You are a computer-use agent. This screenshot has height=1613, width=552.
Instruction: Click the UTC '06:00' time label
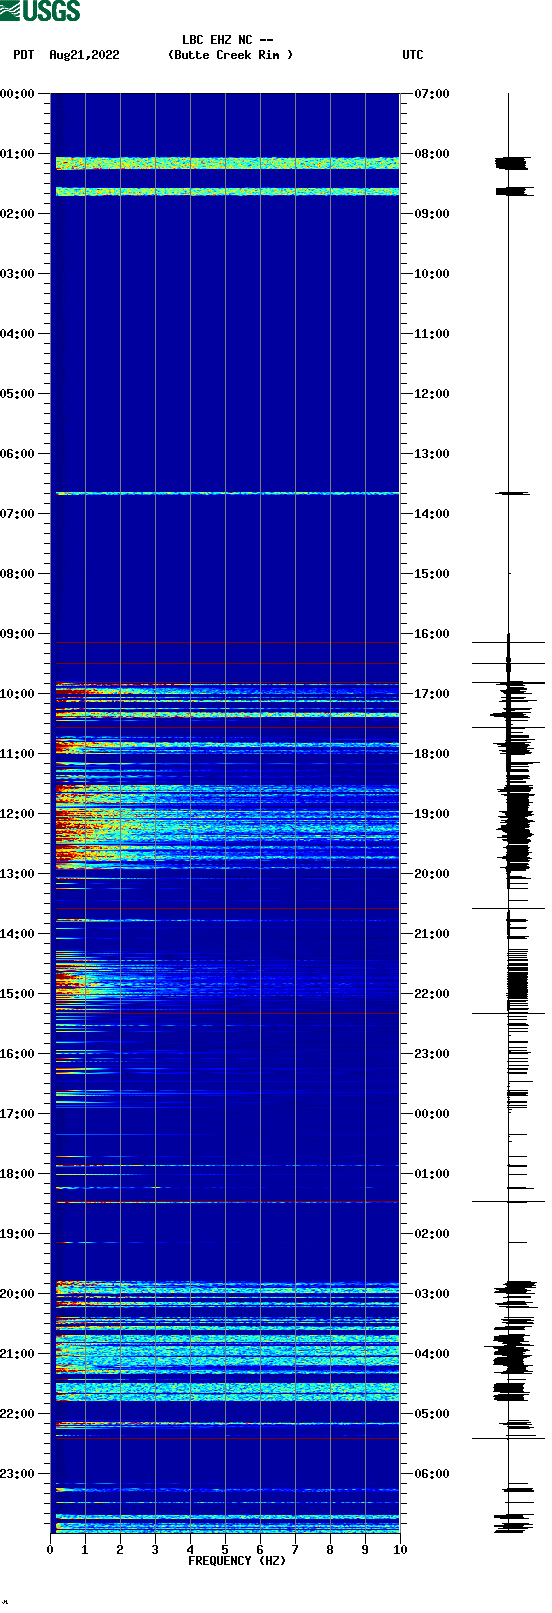click(432, 1474)
